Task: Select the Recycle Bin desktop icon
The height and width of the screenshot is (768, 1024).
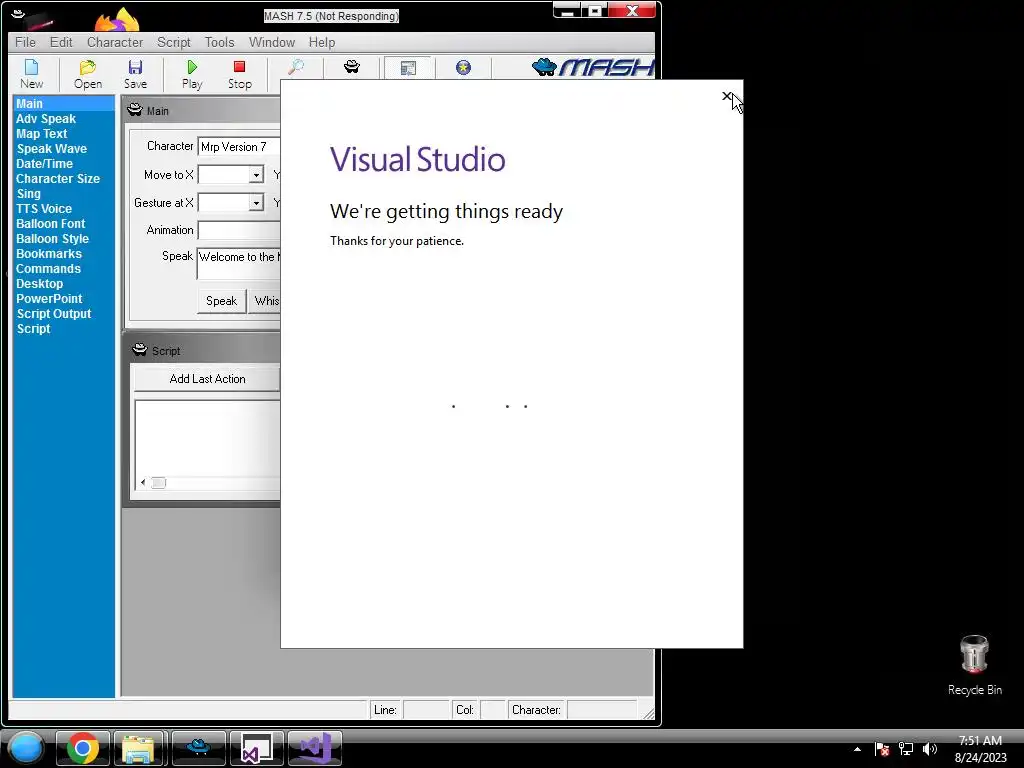Action: [x=974, y=665]
